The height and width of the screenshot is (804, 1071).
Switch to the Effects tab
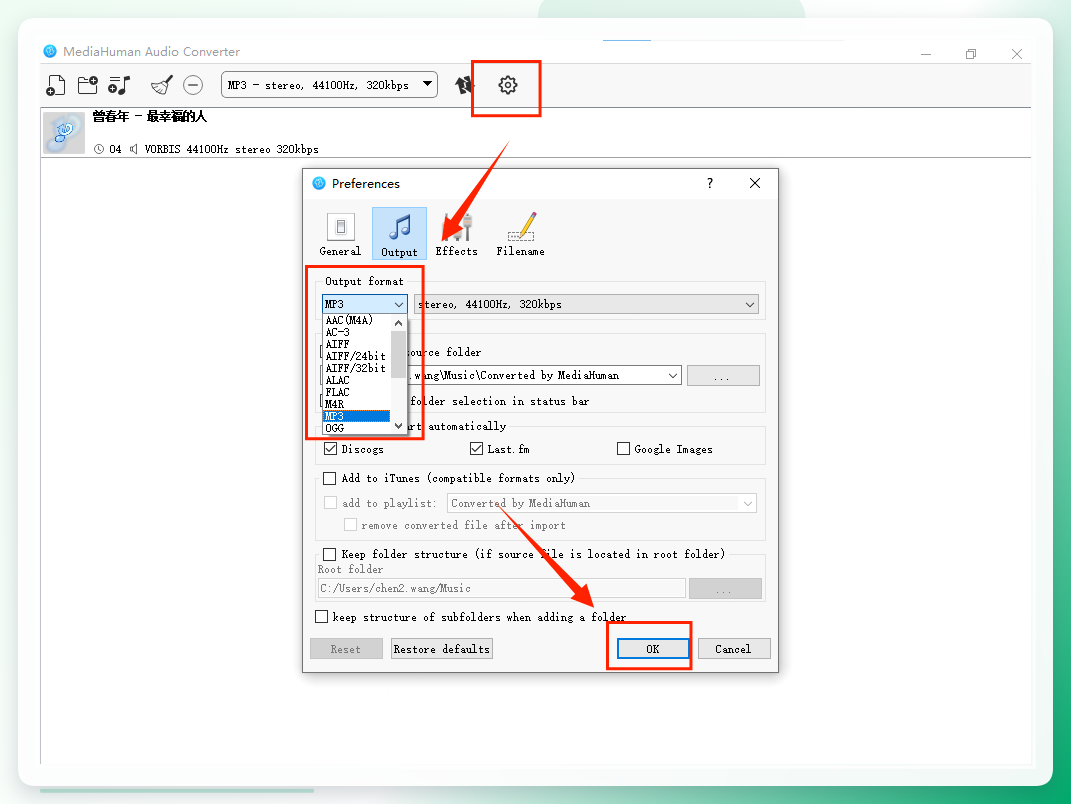coord(456,234)
